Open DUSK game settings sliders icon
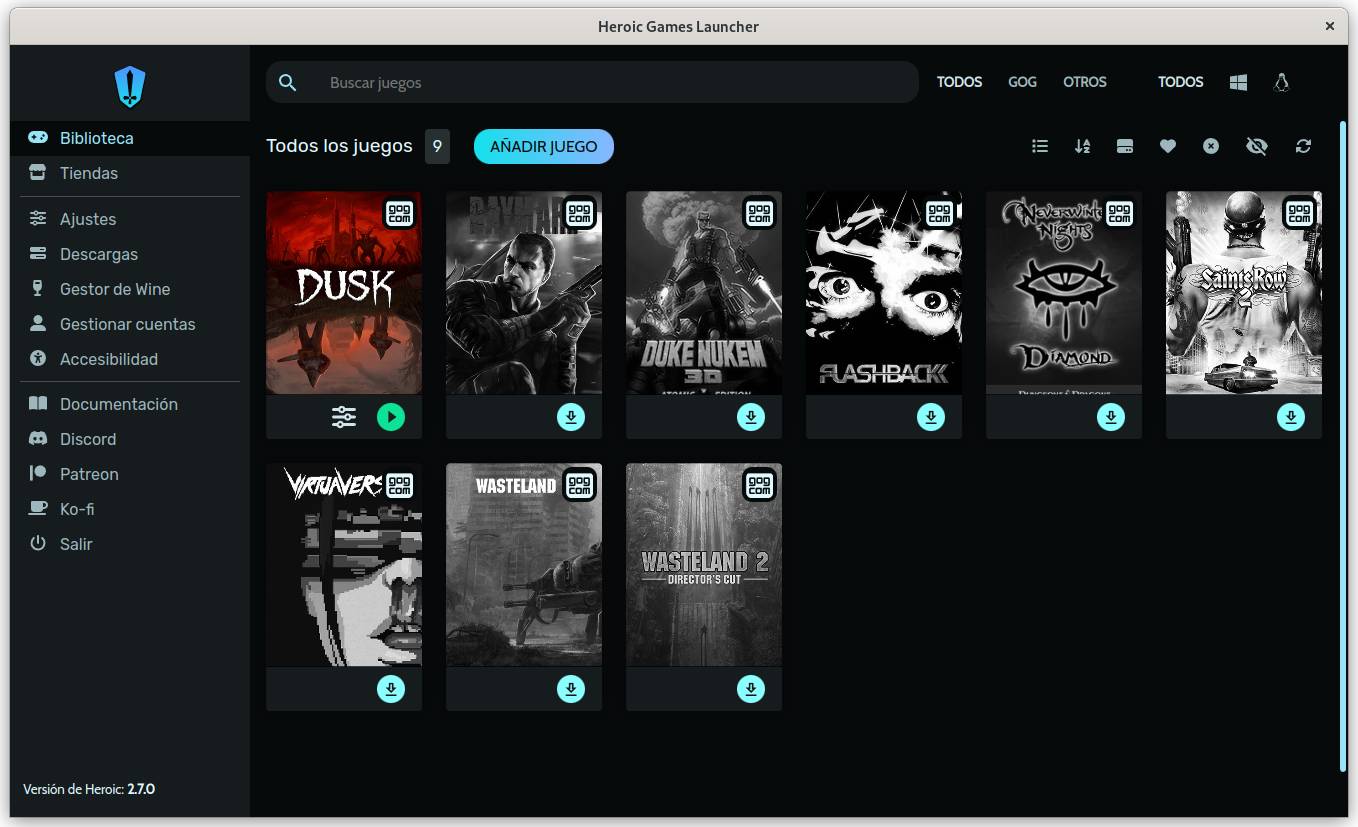Screen dimensions: 1358x827 click(344, 417)
